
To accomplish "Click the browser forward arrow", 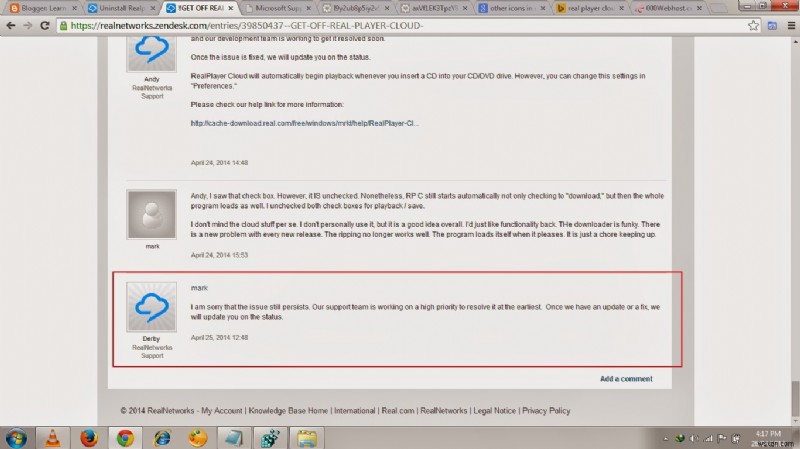I will click(x=28, y=26).
